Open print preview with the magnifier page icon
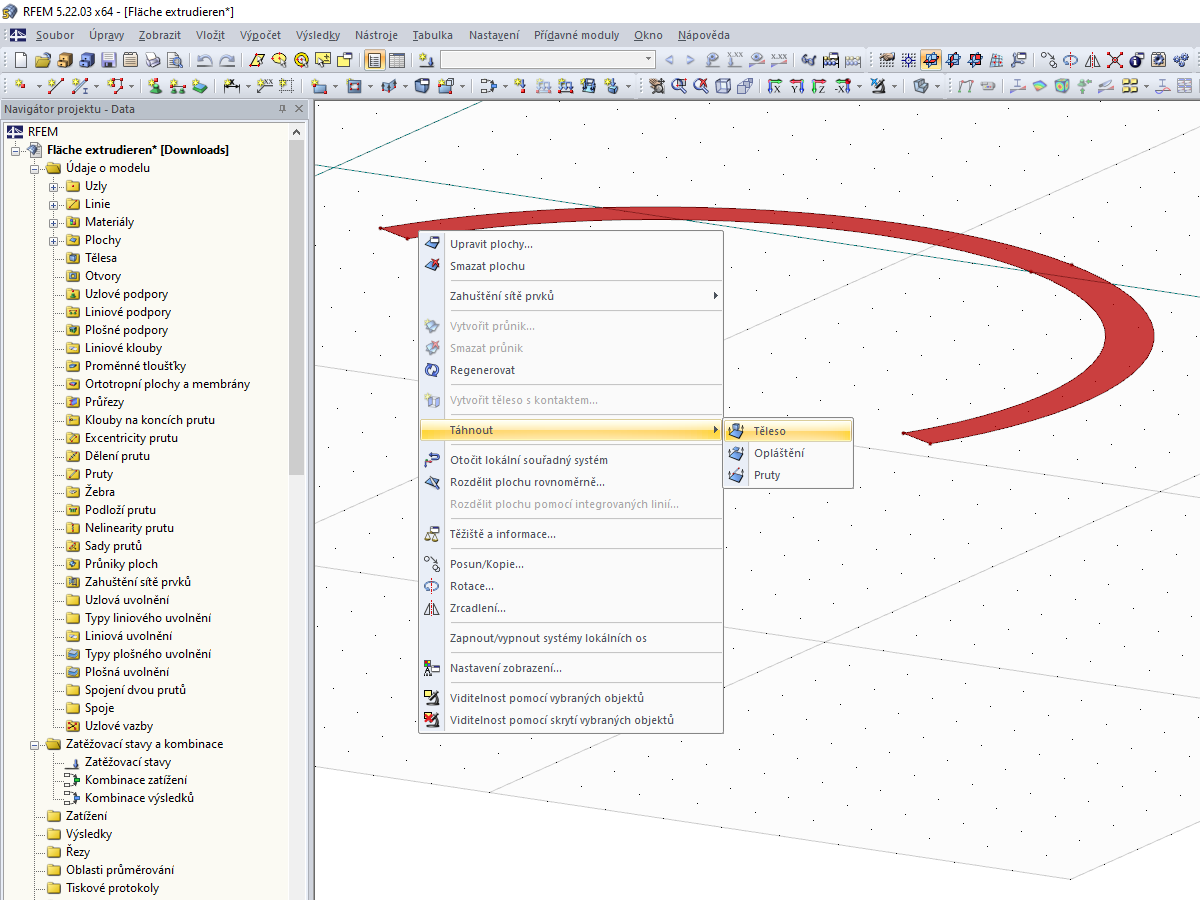Screen dimensions: 1200x900 coord(174,60)
